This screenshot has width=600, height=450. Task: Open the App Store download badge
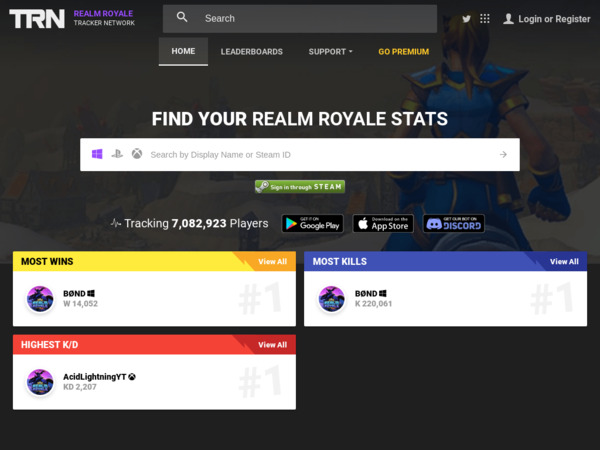[383, 223]
